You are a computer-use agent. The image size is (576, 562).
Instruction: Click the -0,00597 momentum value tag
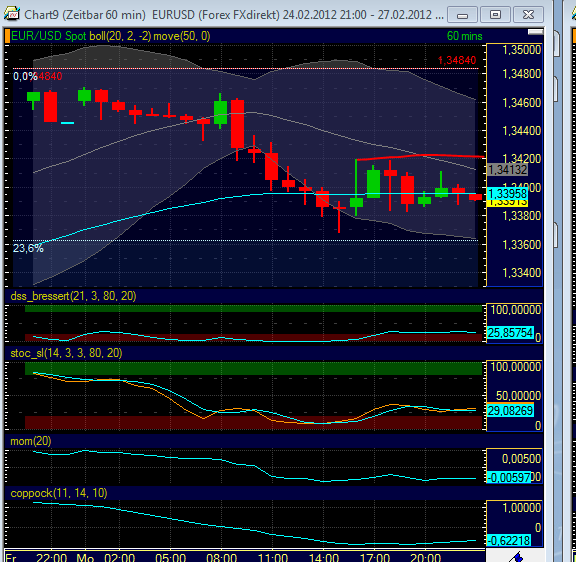coord(509,477)
